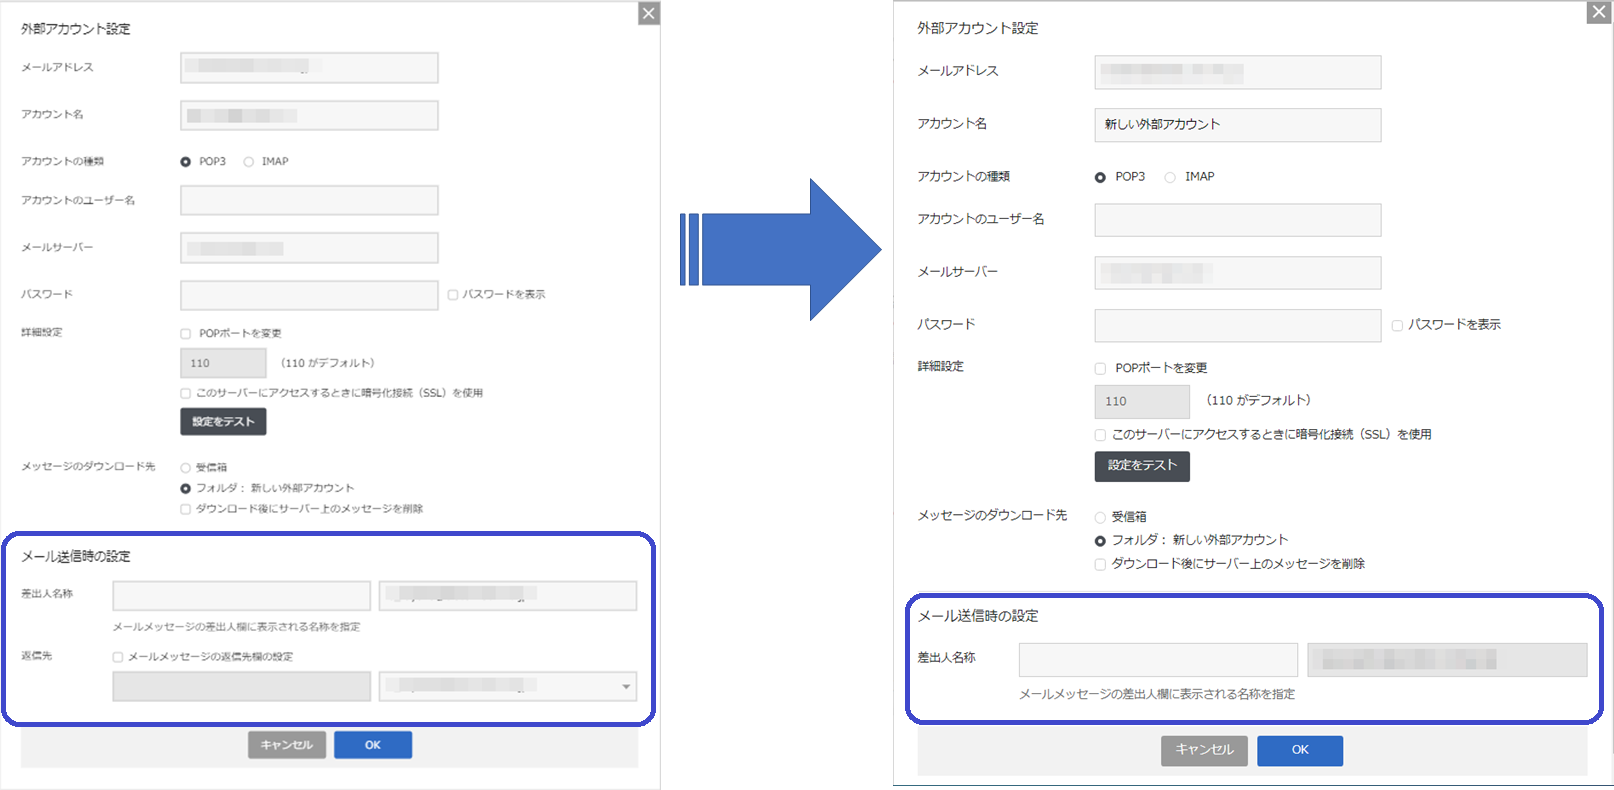Select IMAP account type in left dialog
This screenshot has width=1614, height=790.
pyautogui.click(x=249, y=162)
